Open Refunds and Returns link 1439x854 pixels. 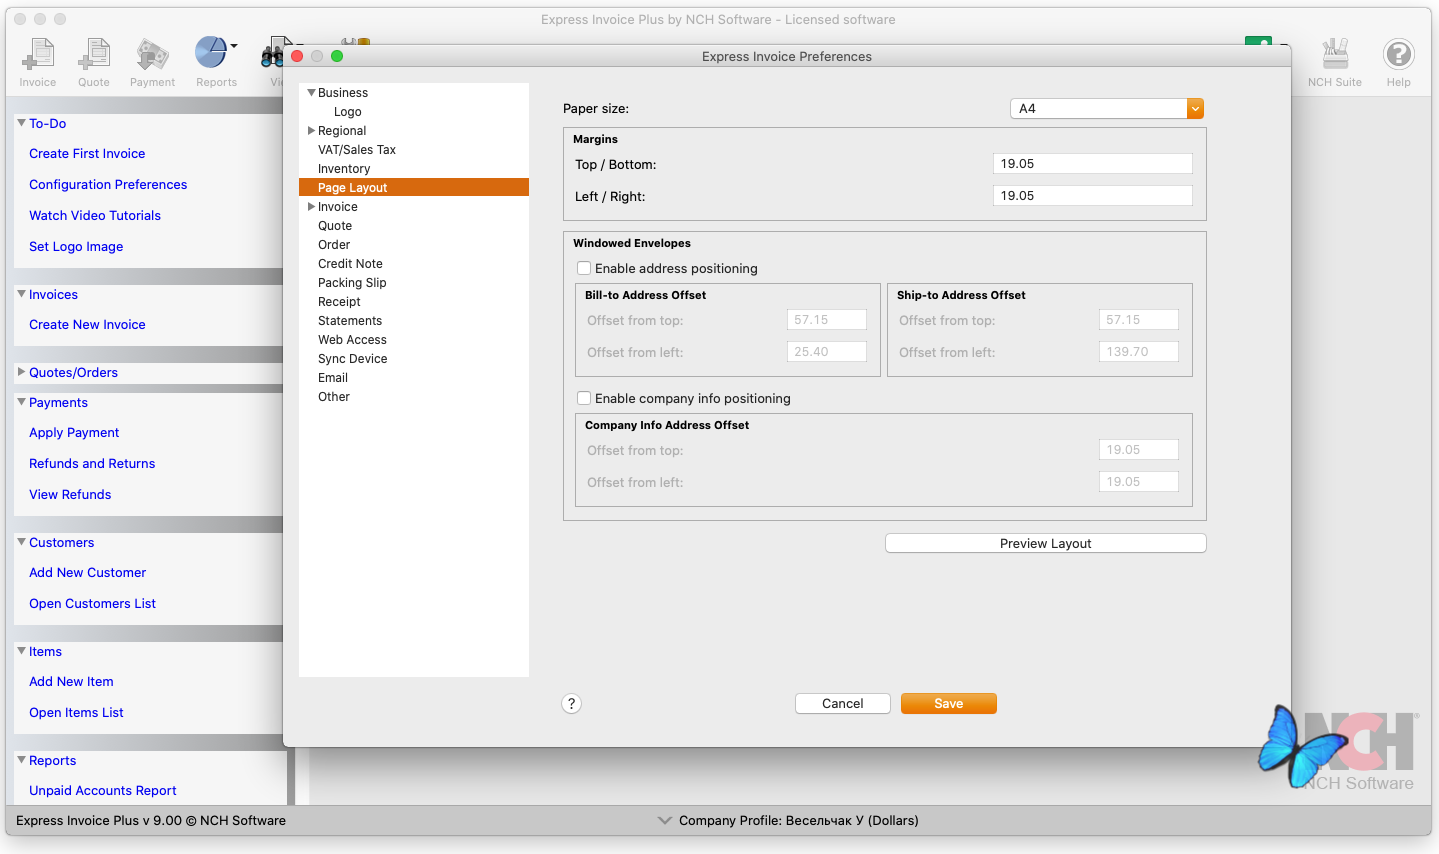[92, 464]
